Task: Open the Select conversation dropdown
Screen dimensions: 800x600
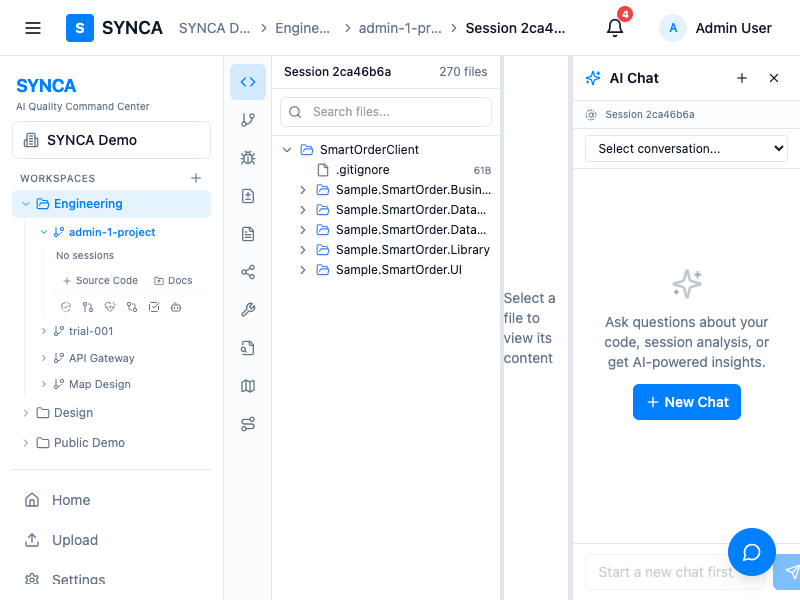Action: pos(686,149)
